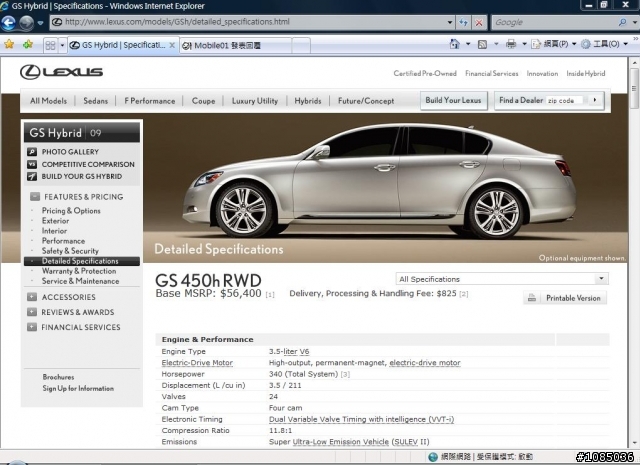This screenshot has height=465, width=640.
Task: Open the Print dropdown arrow
Action: [524, 44]
